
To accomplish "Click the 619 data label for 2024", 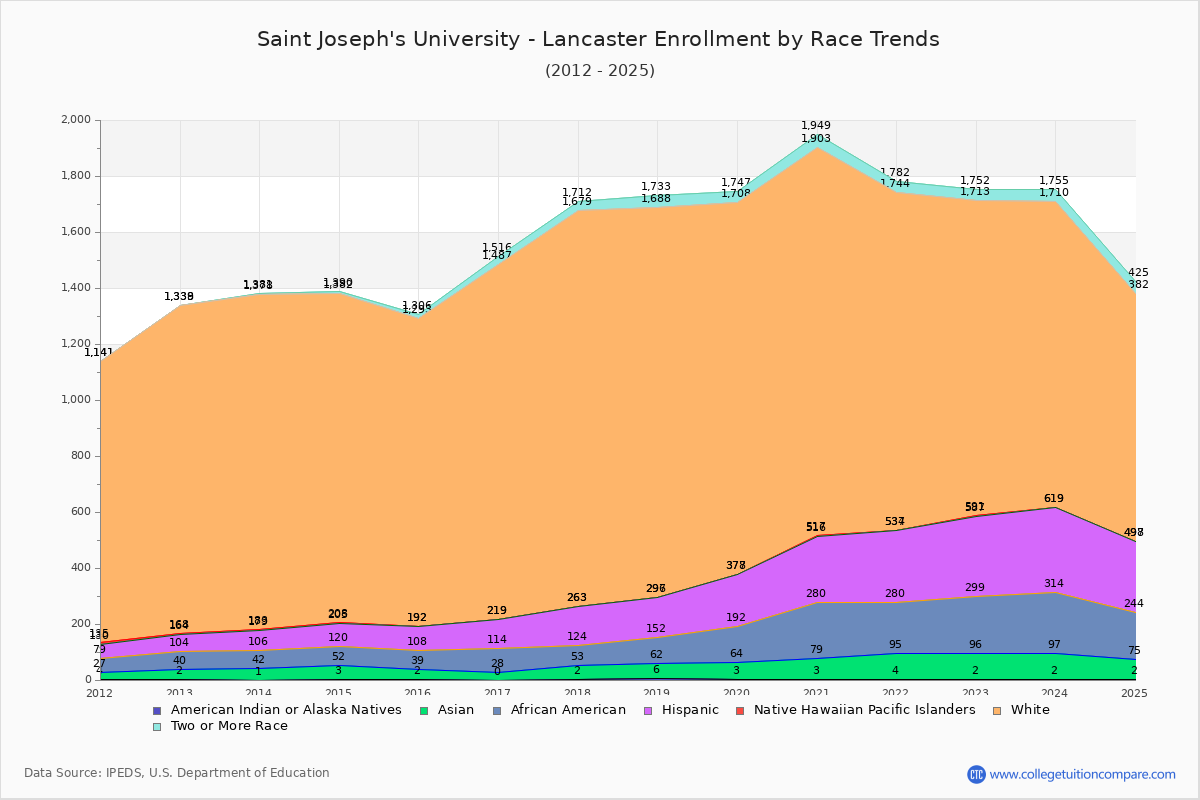I will coord(1054,498).
